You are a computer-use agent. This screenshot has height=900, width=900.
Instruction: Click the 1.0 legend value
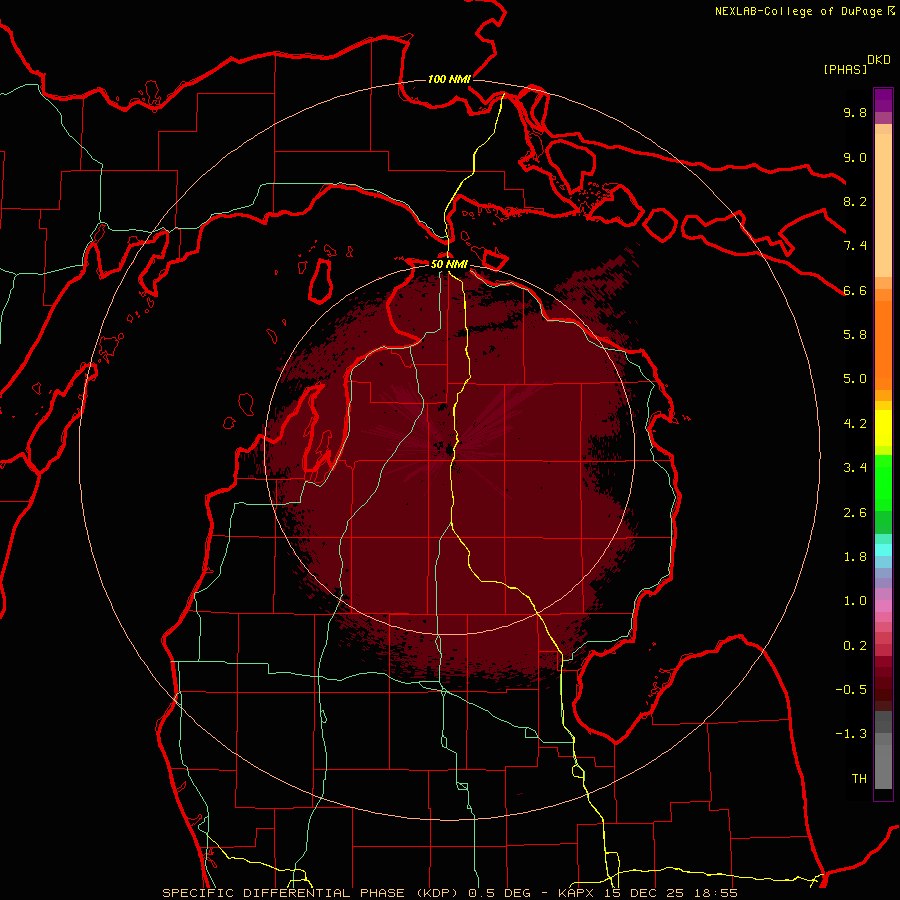point(855,601)
